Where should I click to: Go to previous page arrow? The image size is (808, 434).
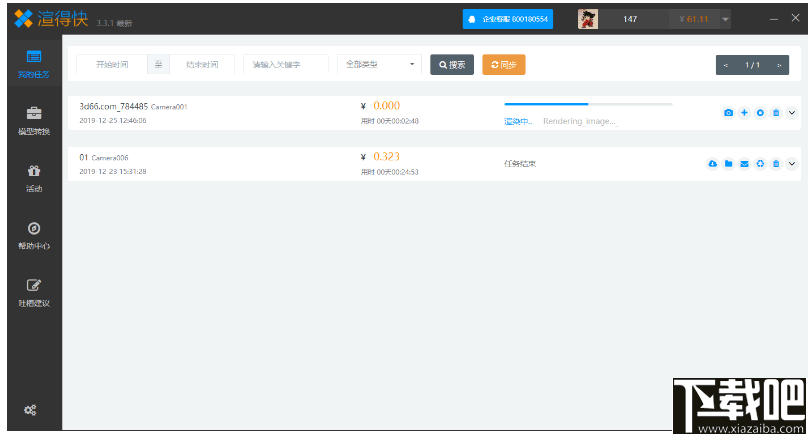(x=726, y=65)
